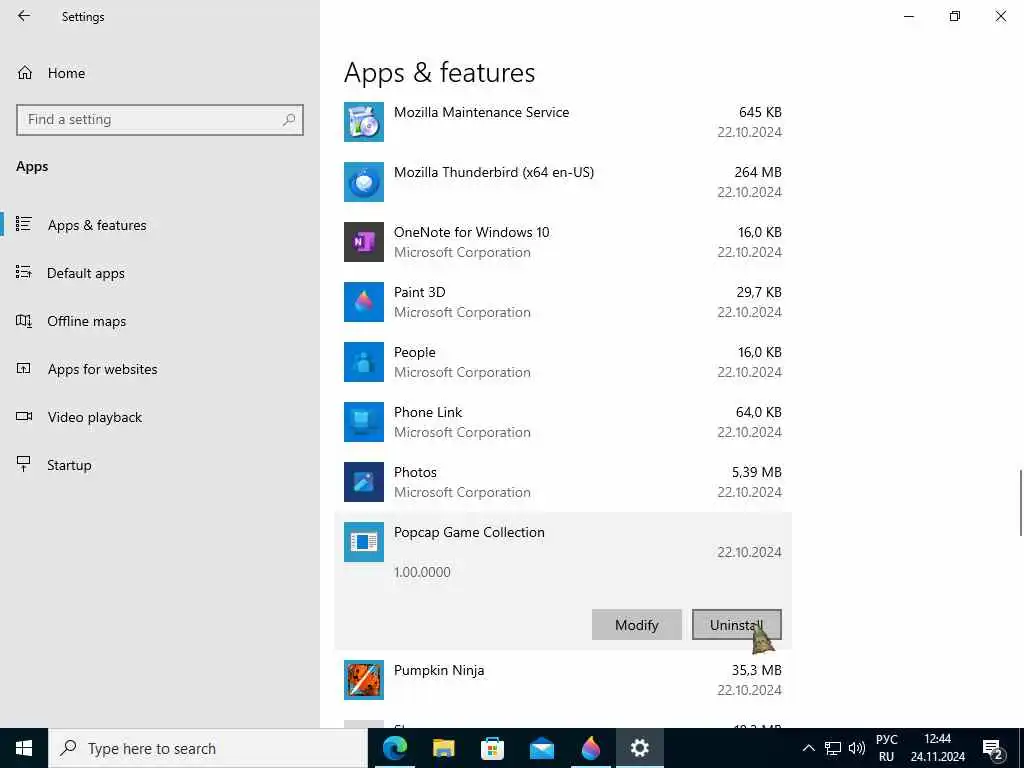Open the Startup section
Screen dimensions: 1024x768
[69, 465]
